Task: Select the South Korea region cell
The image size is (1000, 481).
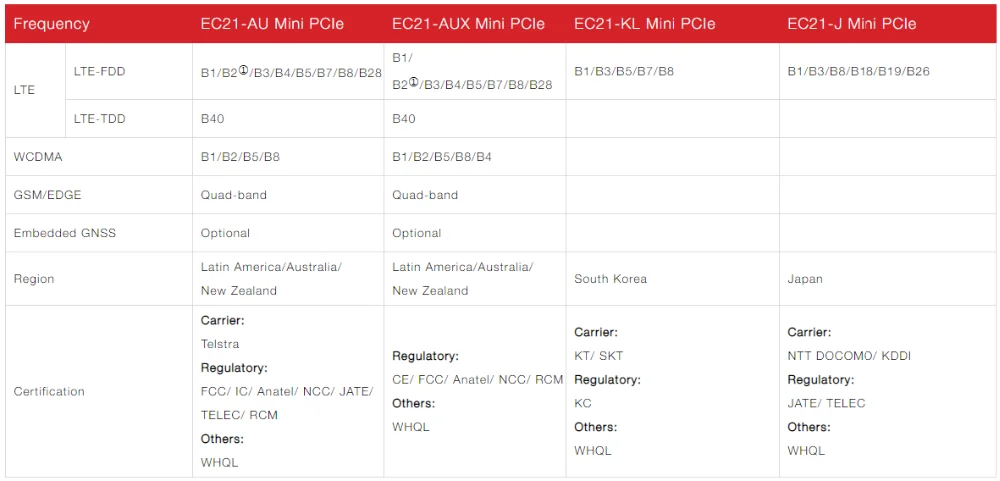Action: (x=610, y=279)
